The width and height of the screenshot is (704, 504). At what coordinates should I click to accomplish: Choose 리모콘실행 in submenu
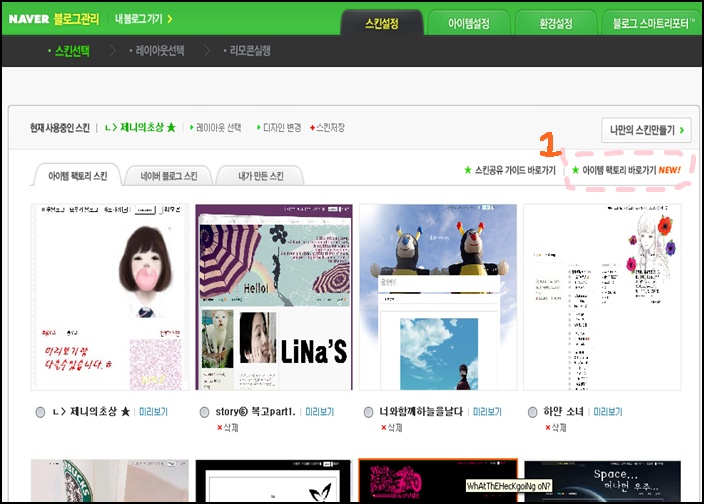(250, 51)
